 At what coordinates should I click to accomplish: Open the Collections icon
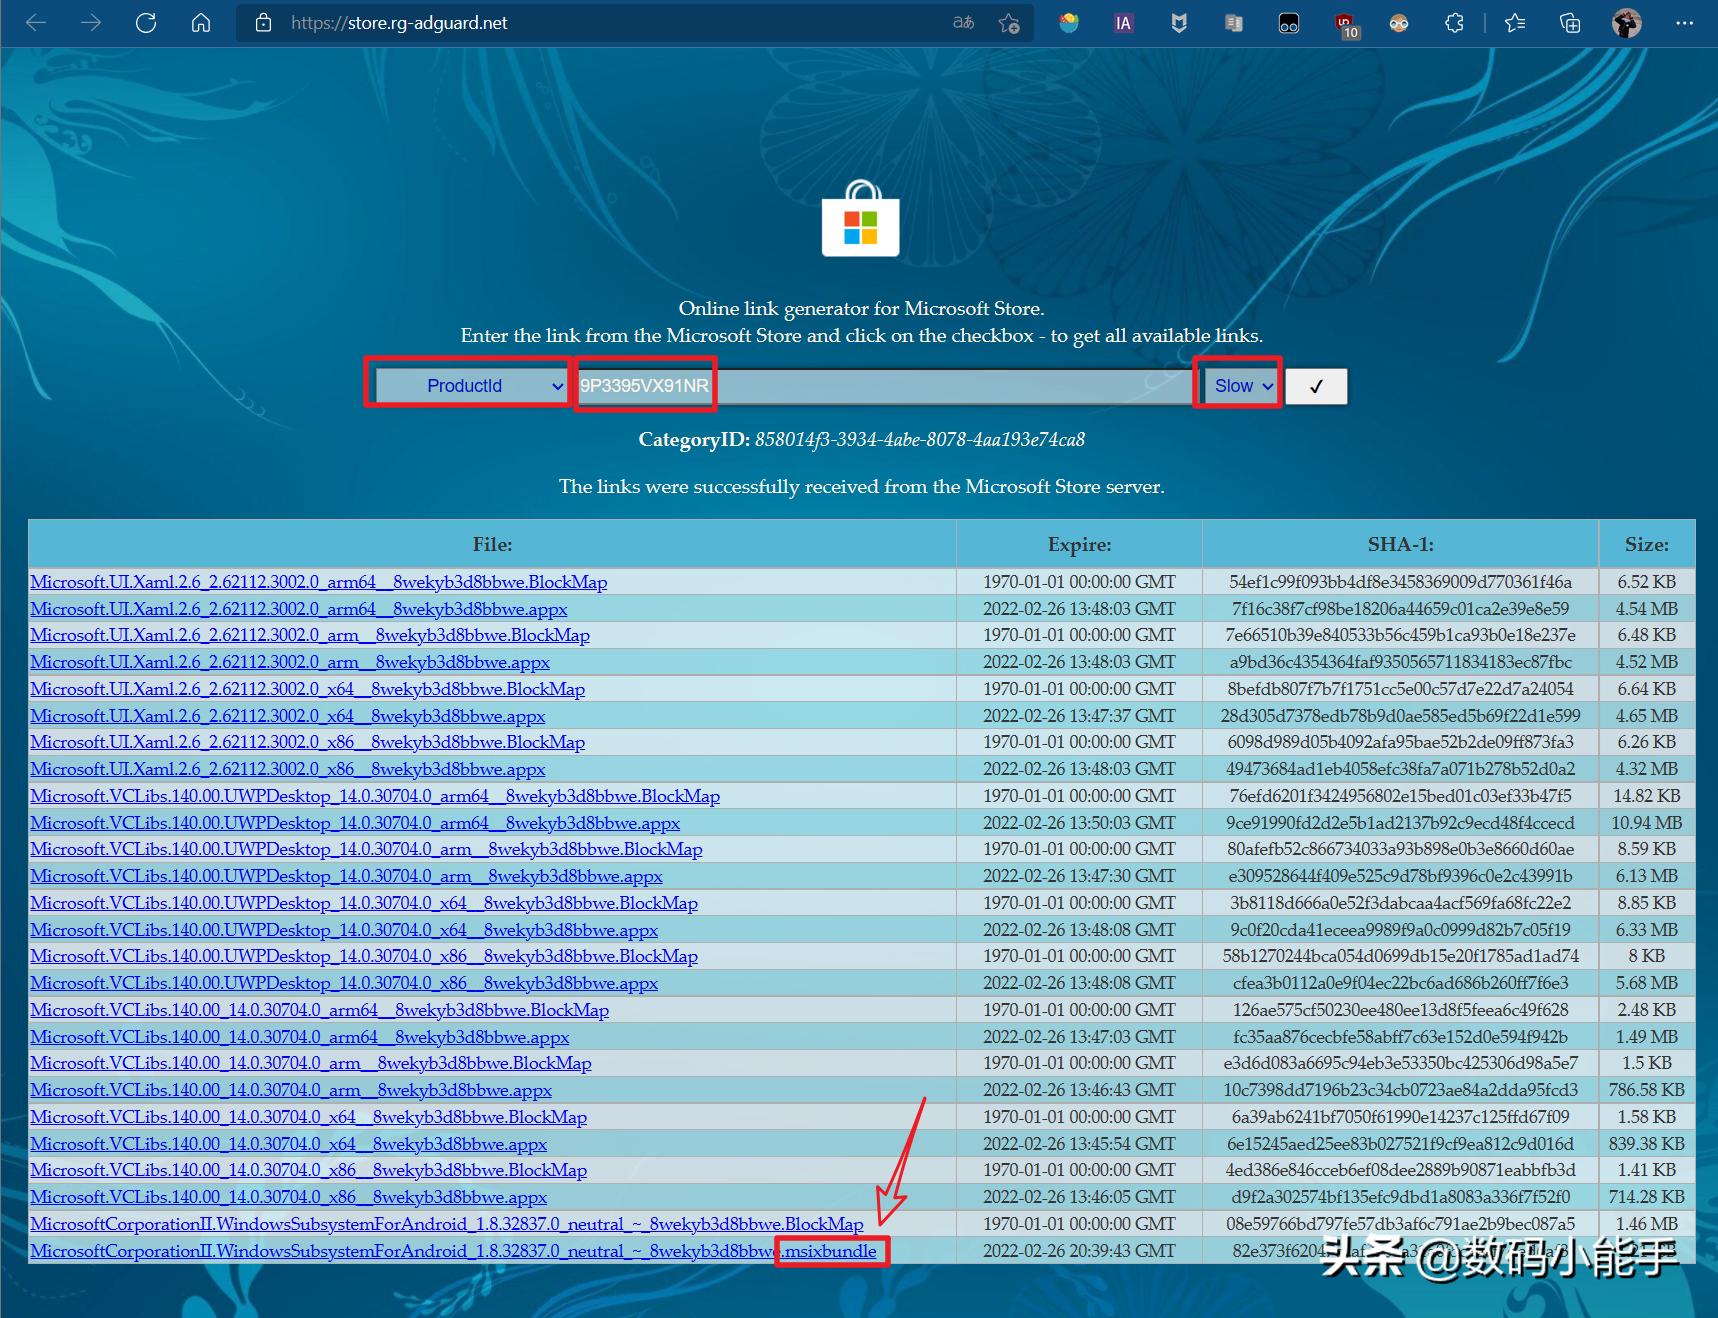(x=1570, y=22)
